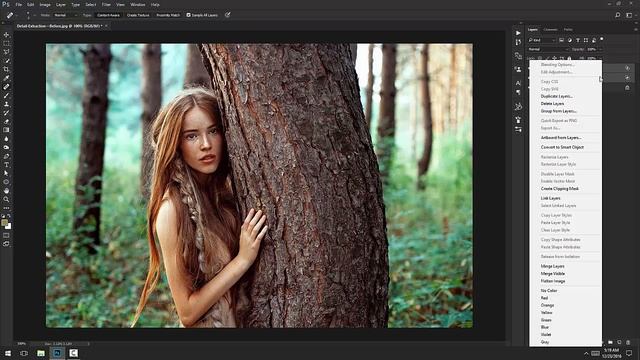Toggle Quick Mask mode

pos(6,235)
